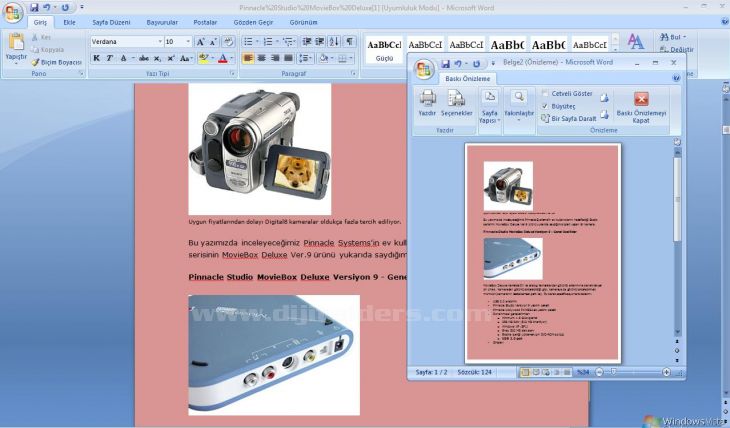Start a numbered list
The height and width of the screenshot is (428, 730).
pyautogui.click(x=268, y=42)
